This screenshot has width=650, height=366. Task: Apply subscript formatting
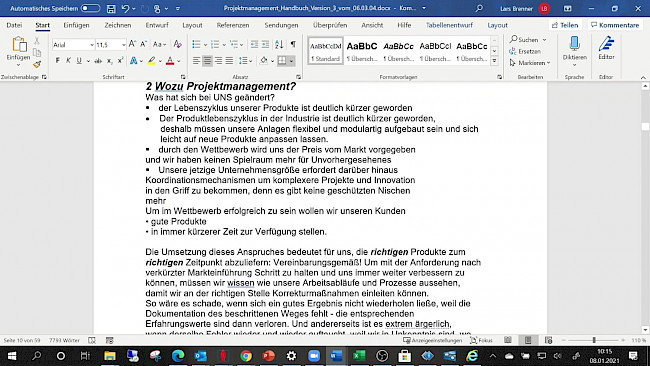pyautogui.click(x=109, y=61)
